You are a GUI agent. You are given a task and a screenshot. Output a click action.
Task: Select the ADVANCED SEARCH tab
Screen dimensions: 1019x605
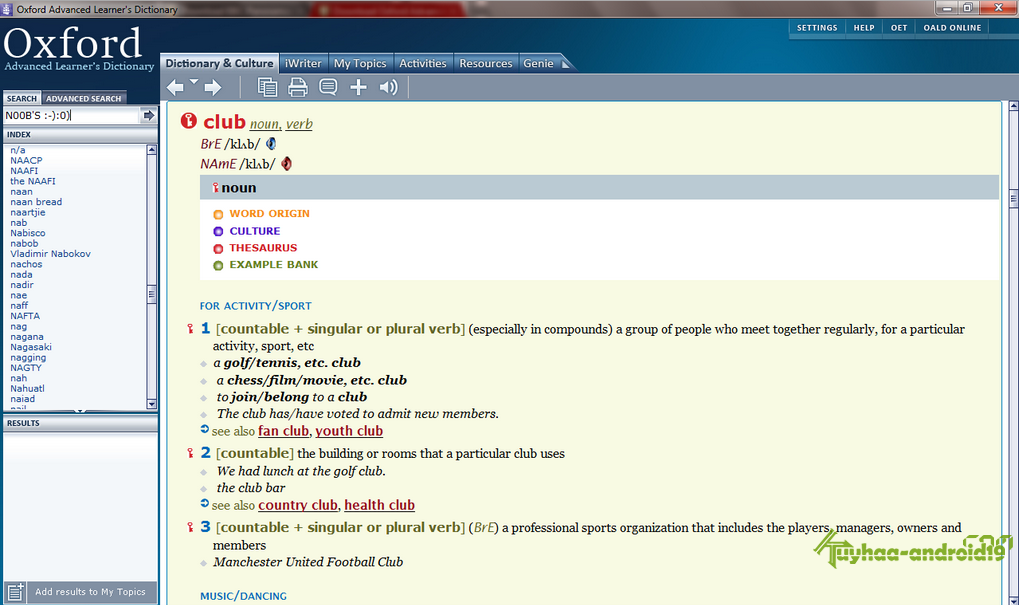pos(83,99)
